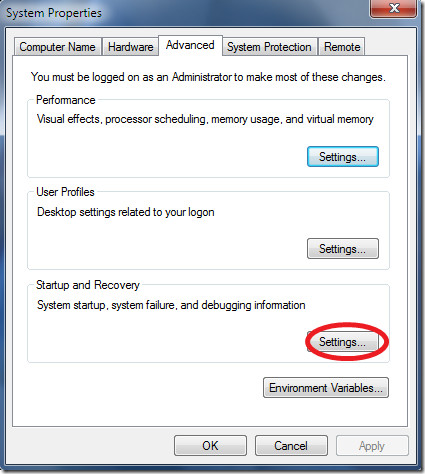
Task: Dismiss changes with the Cancel button
Action: (291, 445)
